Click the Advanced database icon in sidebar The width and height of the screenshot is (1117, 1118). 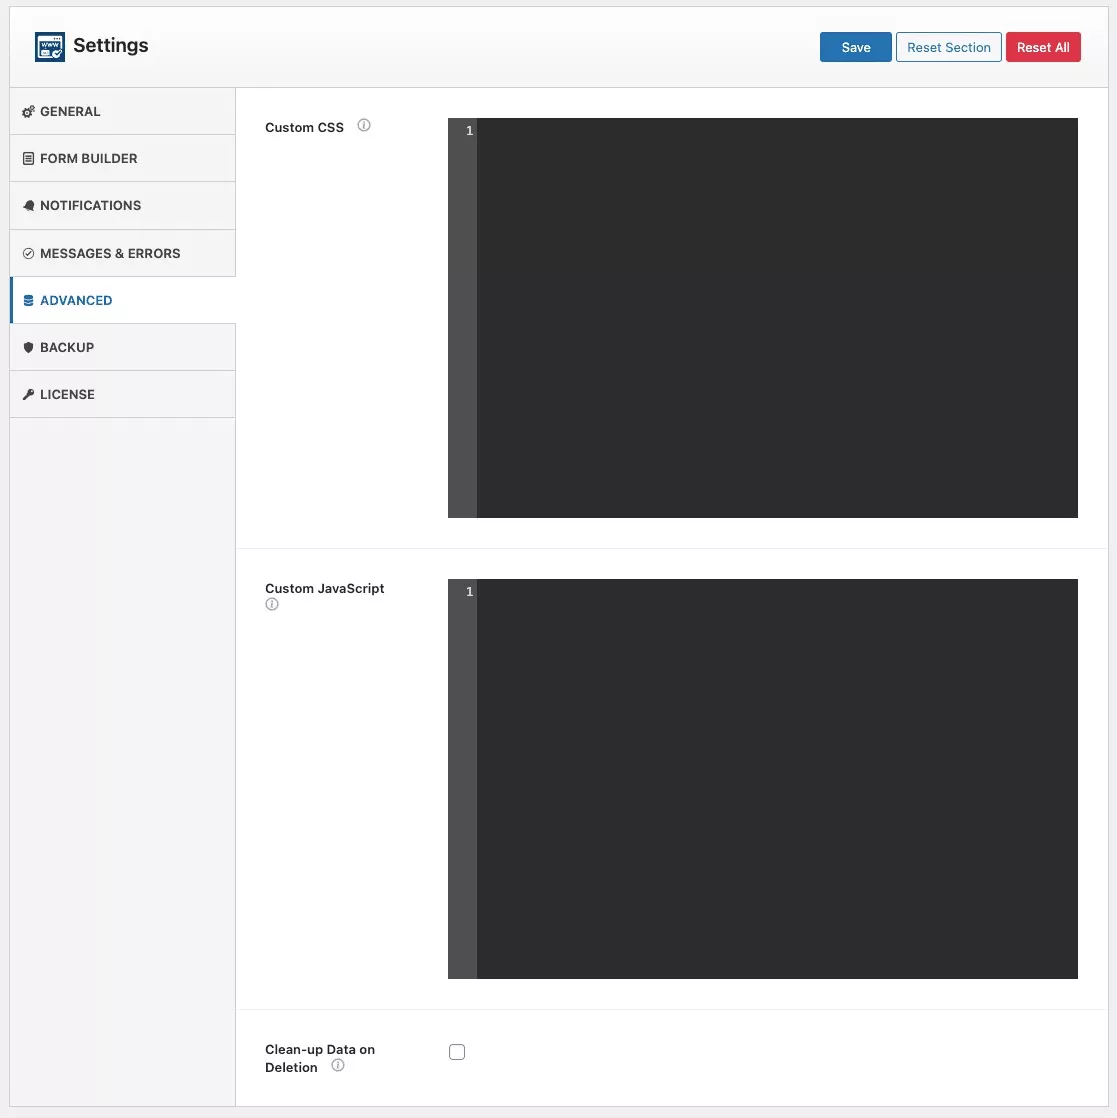[28, 301]
